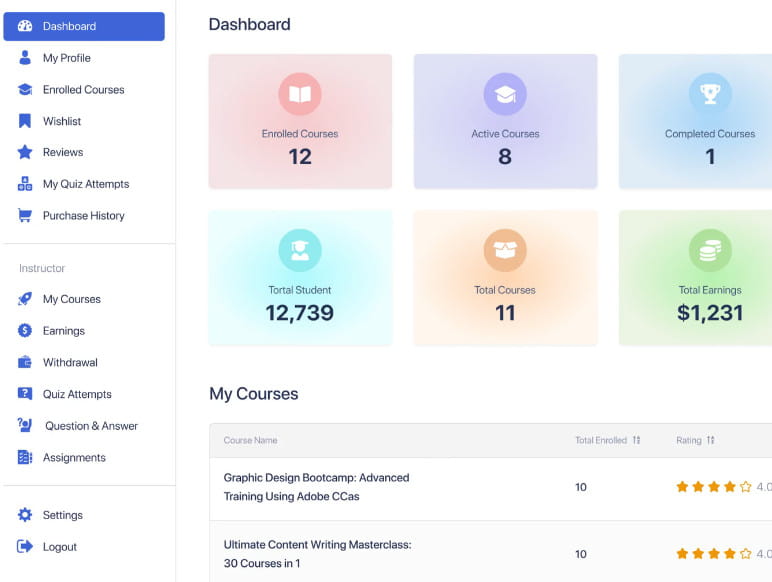This screenshot has width=772, height=582.
Task: Click the star rating of Graphic Design Bootcamp
Action: 713,487
